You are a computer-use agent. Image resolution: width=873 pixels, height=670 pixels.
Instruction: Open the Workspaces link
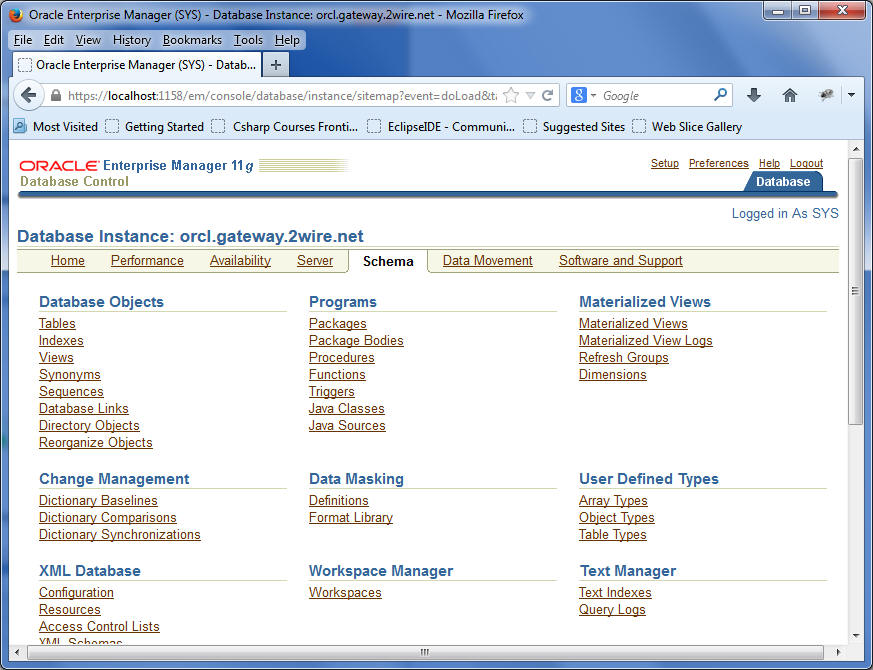click(345, 593)
